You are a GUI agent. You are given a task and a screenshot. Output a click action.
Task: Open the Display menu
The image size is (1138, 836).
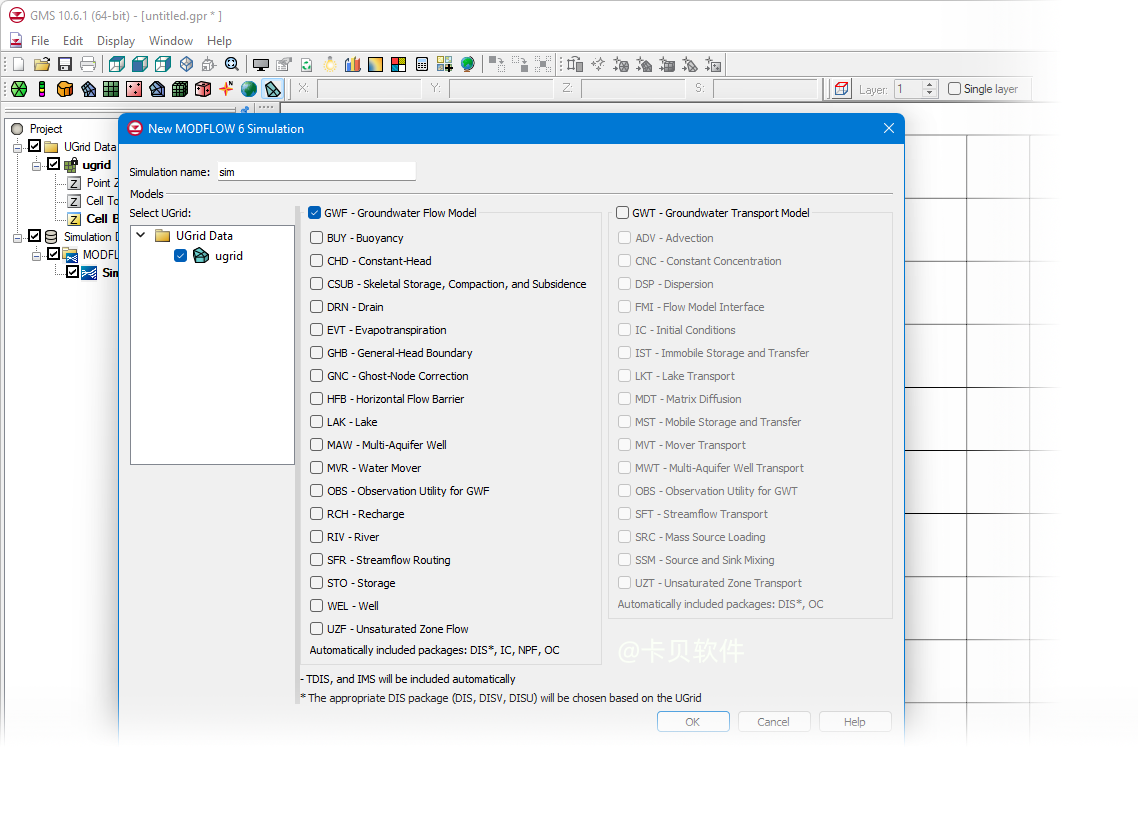pos(116,41)
